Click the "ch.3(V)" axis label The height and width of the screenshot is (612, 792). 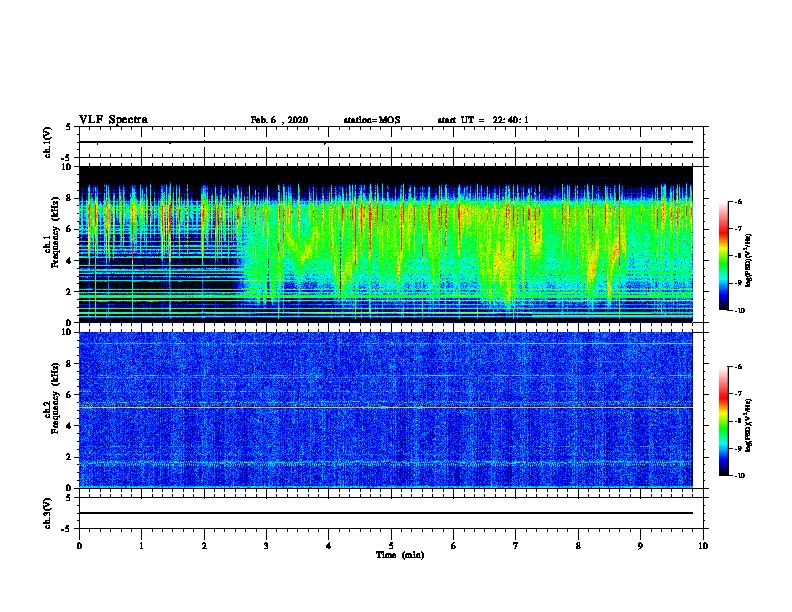pyautogui.click(x=48, y=513)
